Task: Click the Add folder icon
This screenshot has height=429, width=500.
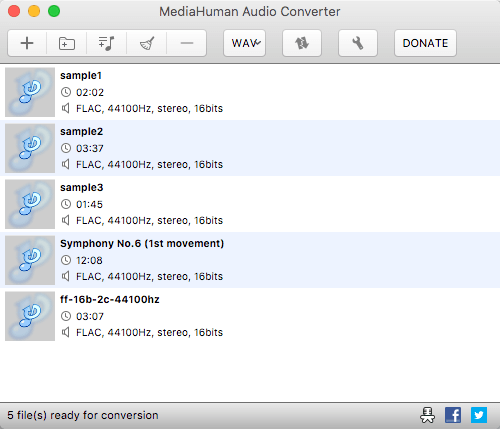Action: click(x=67, y=43)
